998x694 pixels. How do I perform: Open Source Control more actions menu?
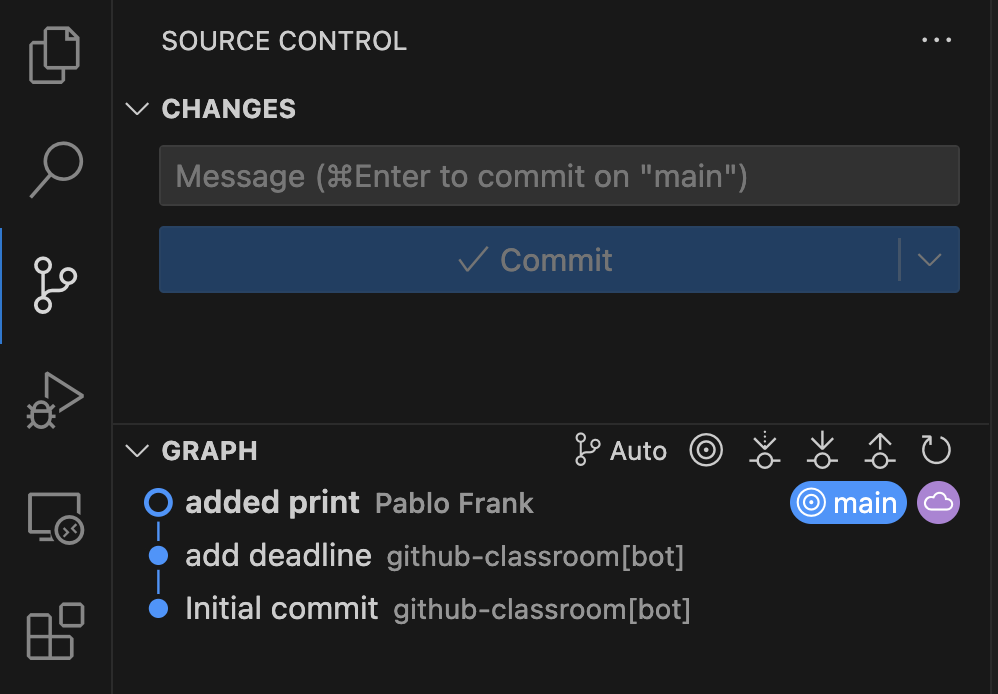[x=936, y=41]
